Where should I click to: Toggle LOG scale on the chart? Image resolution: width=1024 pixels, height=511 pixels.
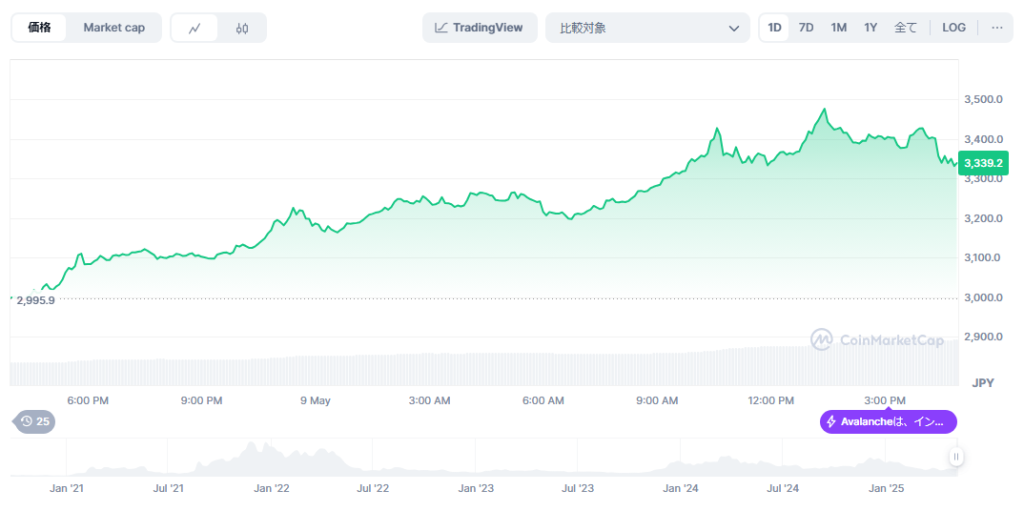point(954,28)
